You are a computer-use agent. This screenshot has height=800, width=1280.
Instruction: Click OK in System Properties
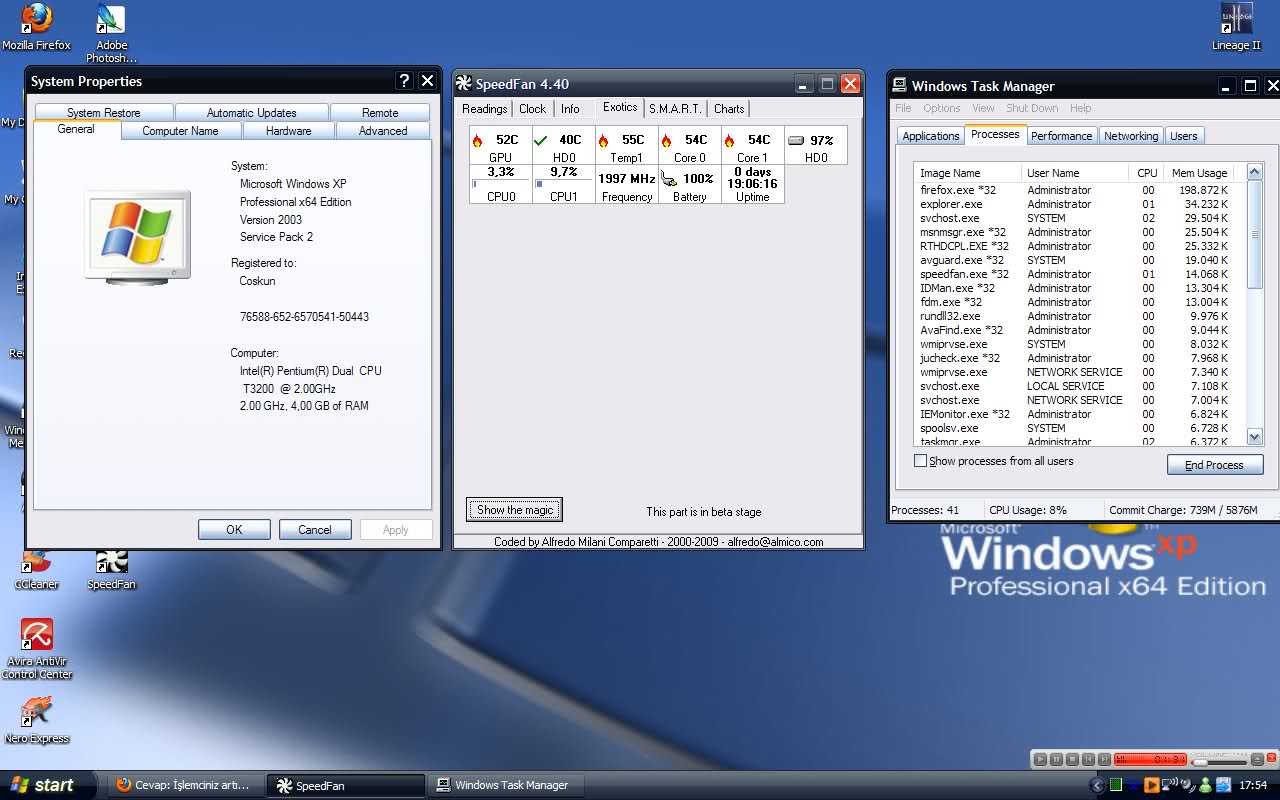pyautogui.click(x=234, y=529)
